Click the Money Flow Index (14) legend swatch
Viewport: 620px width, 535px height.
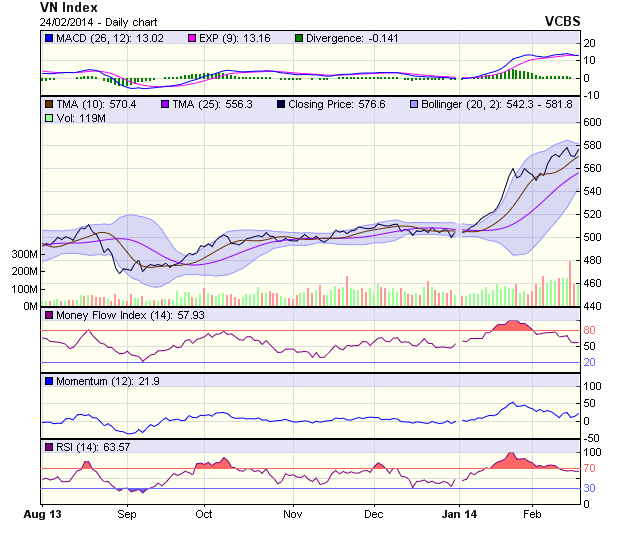[48, 316]
